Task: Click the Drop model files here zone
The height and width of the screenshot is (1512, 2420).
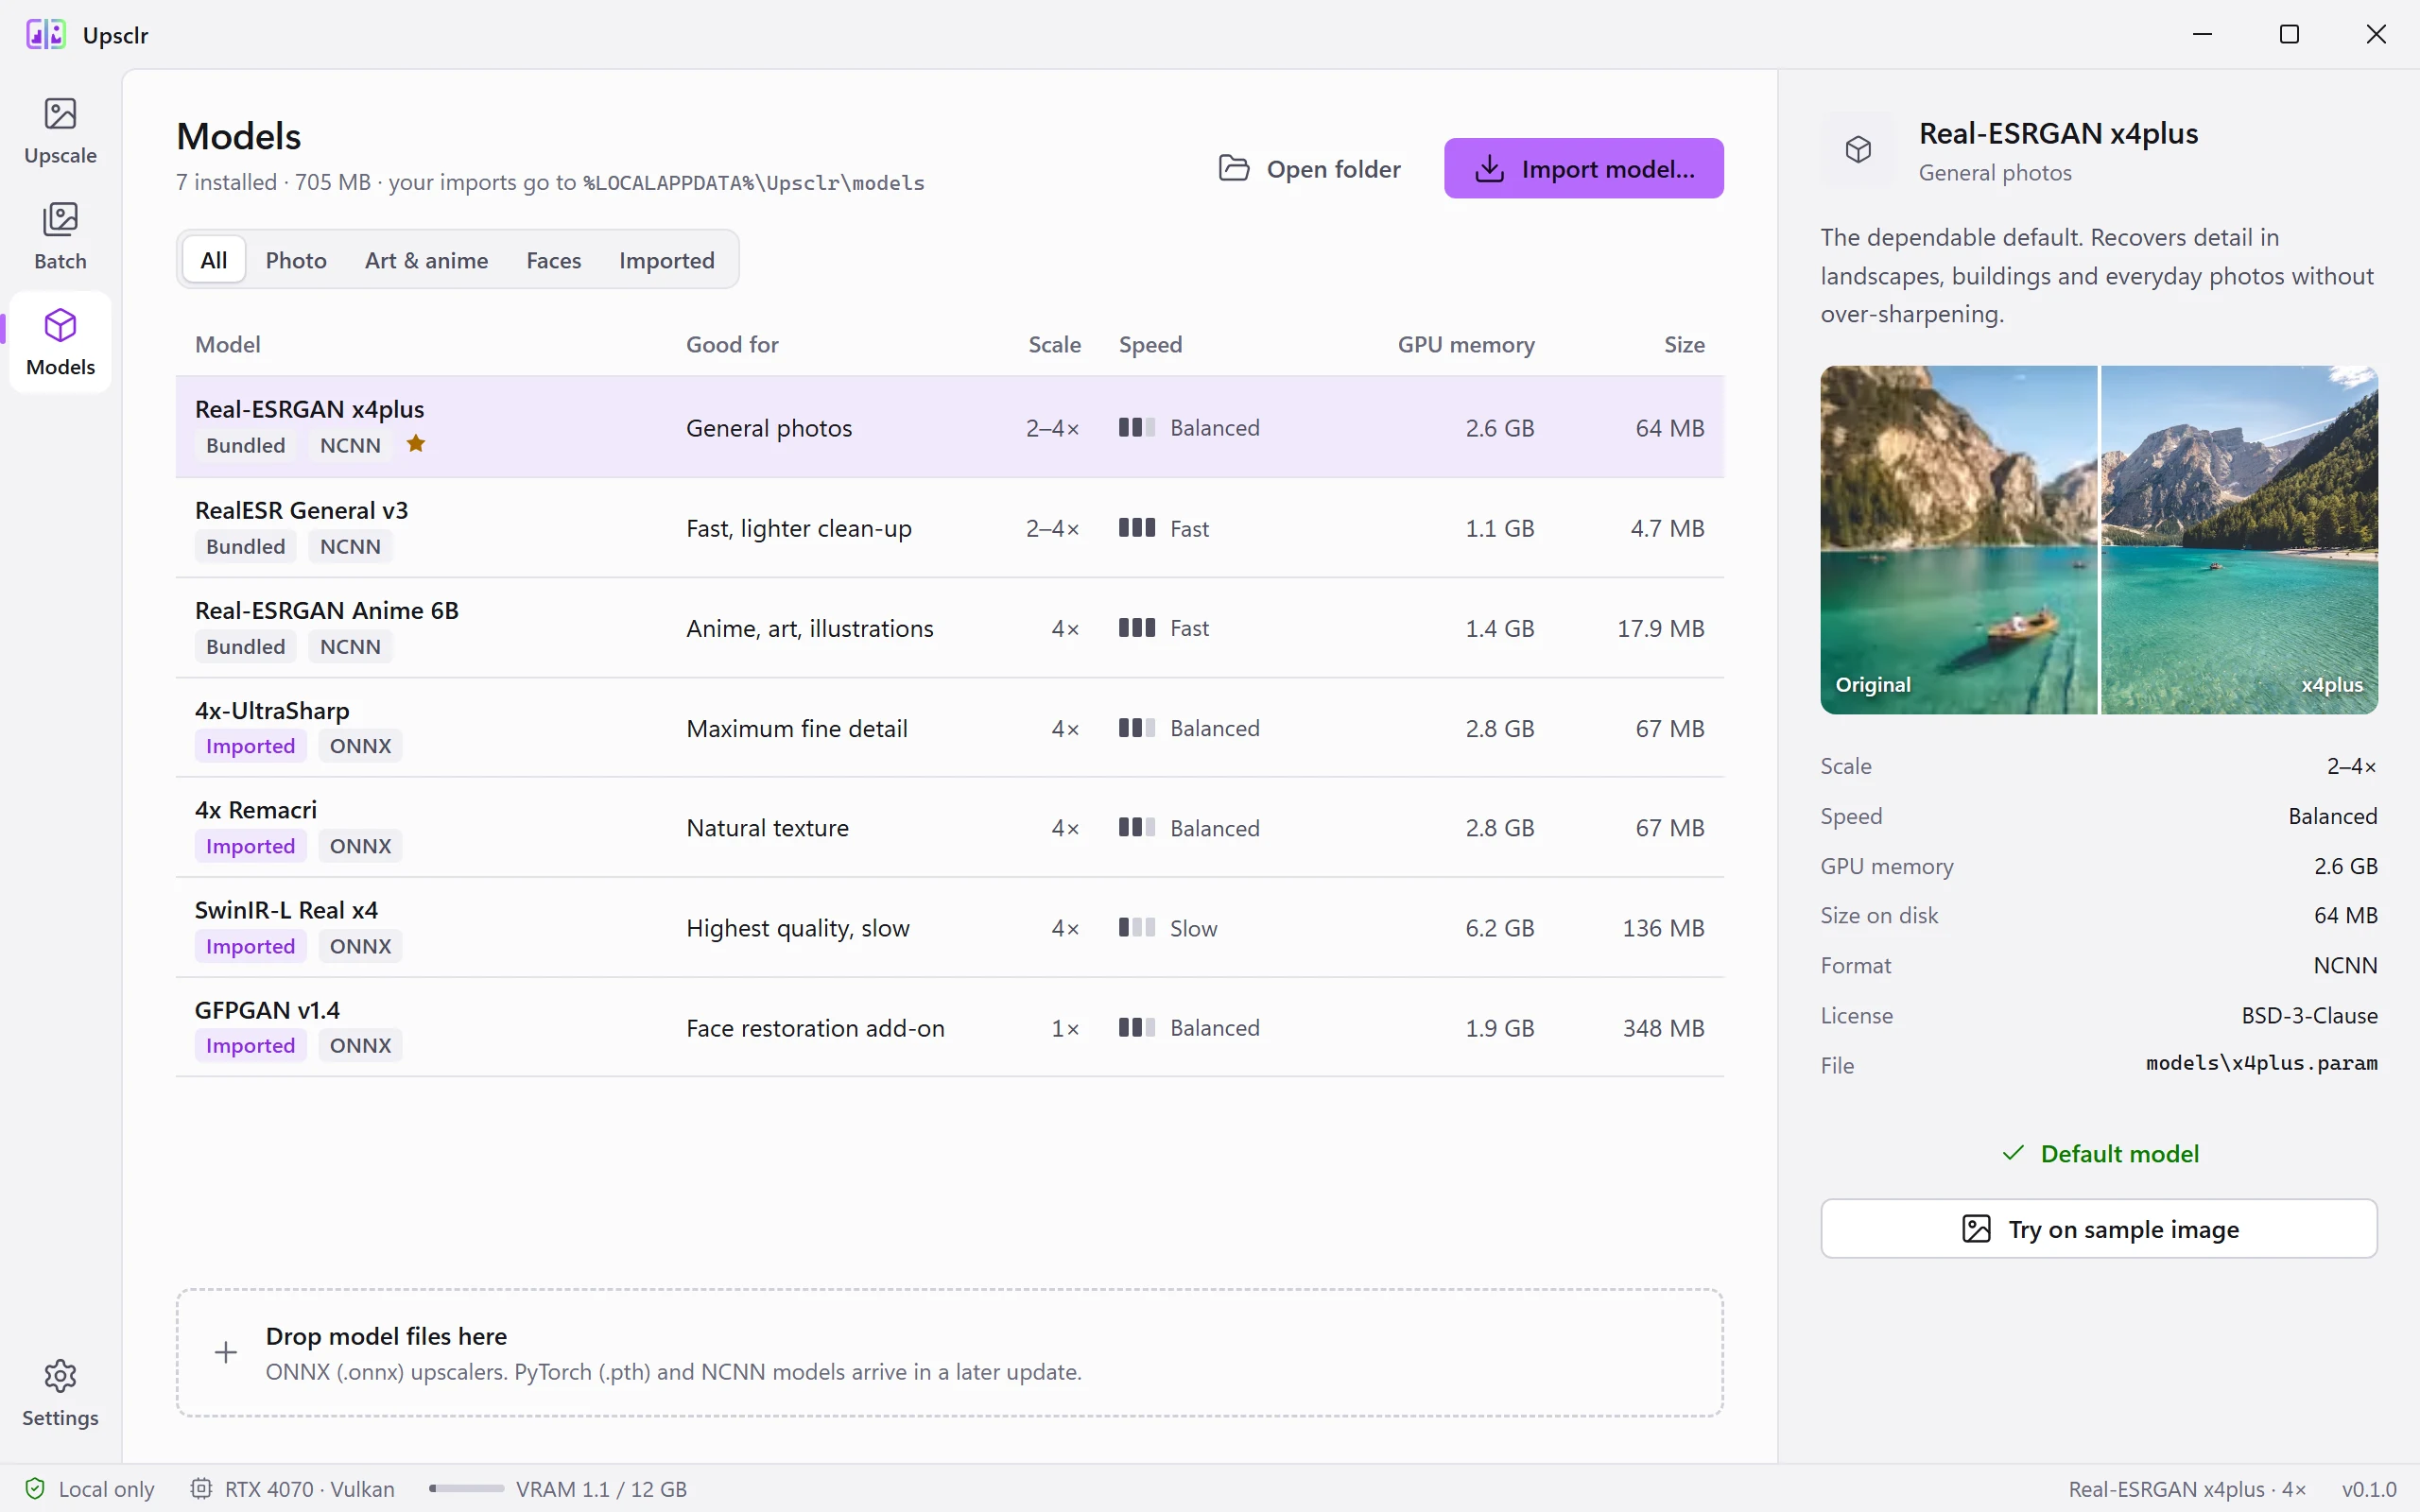Action: [950, 1353]
